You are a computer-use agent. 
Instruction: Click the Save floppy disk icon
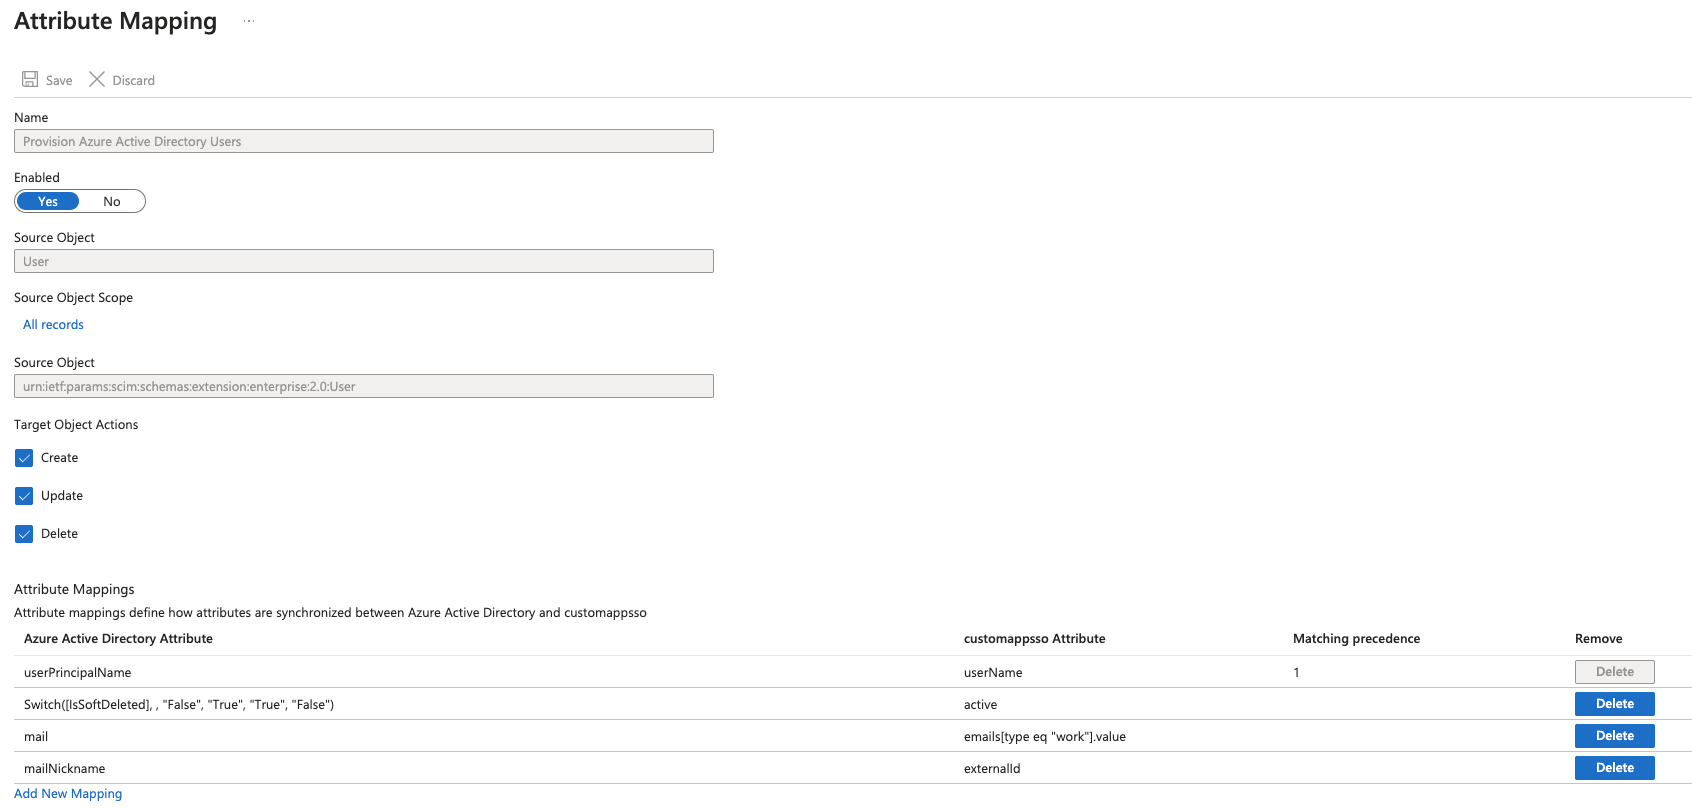tap(30, 80)
